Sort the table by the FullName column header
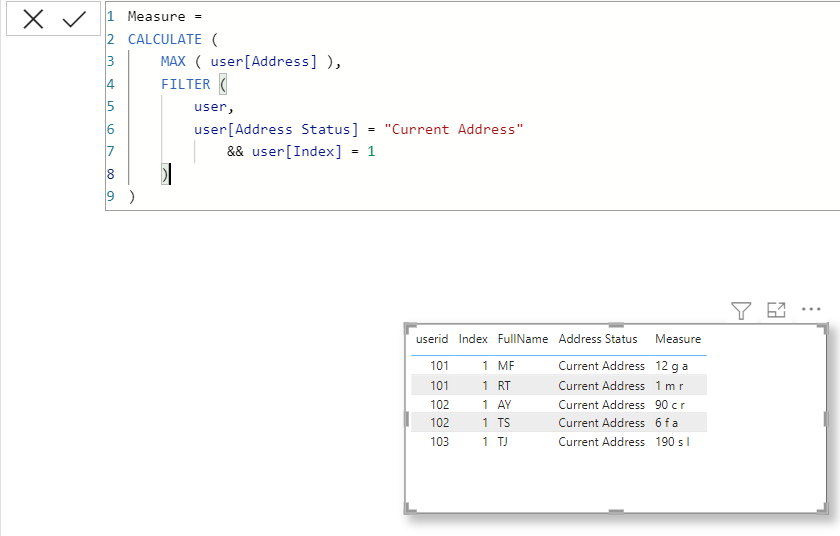This screenshot has height=536, width=840. click(x=523, y=339)
